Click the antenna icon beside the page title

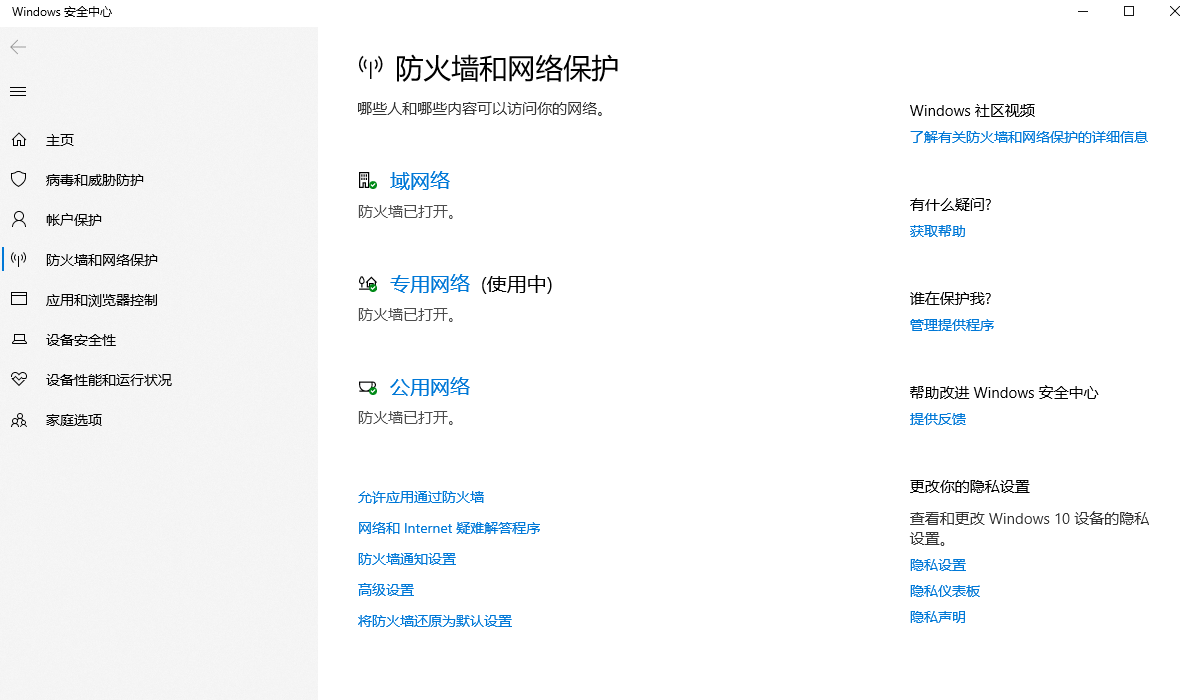pyautogui.click(x=370, y=68)
